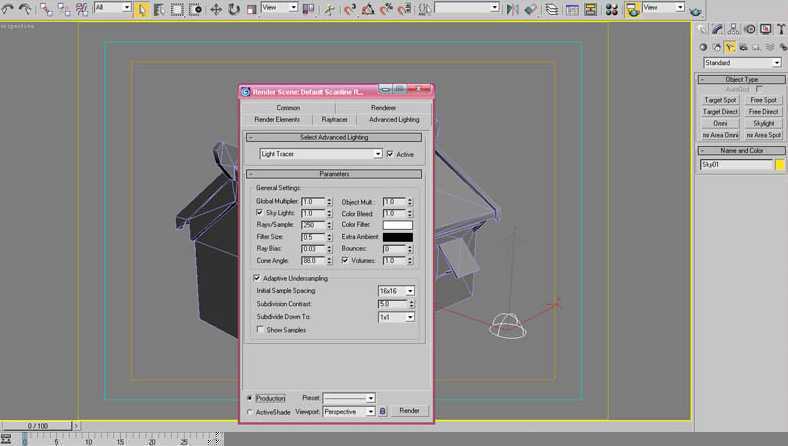Activate the Select and Rotate tool
This screenshot has width=788, height=446.
pyautogui.click(x=234, y=9)
